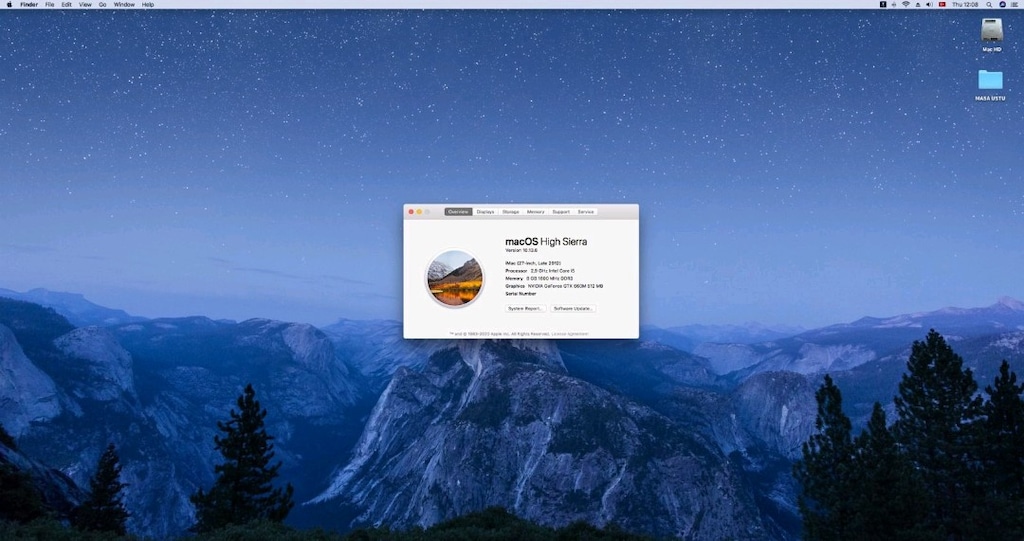Open the Edit menu in menu bar
This screenshot has height=541, width=1024.
coord(67,5)
